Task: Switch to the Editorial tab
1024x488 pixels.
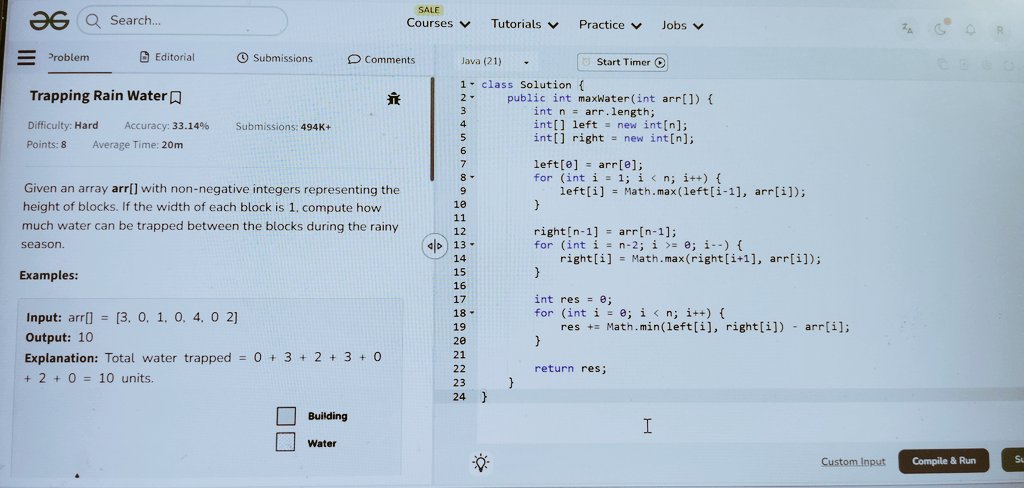Action: (x=167, y=57)
